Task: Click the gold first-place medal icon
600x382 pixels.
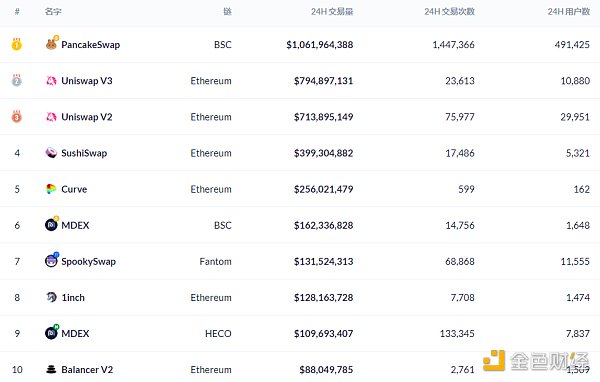Action: (x=16, y=44)
